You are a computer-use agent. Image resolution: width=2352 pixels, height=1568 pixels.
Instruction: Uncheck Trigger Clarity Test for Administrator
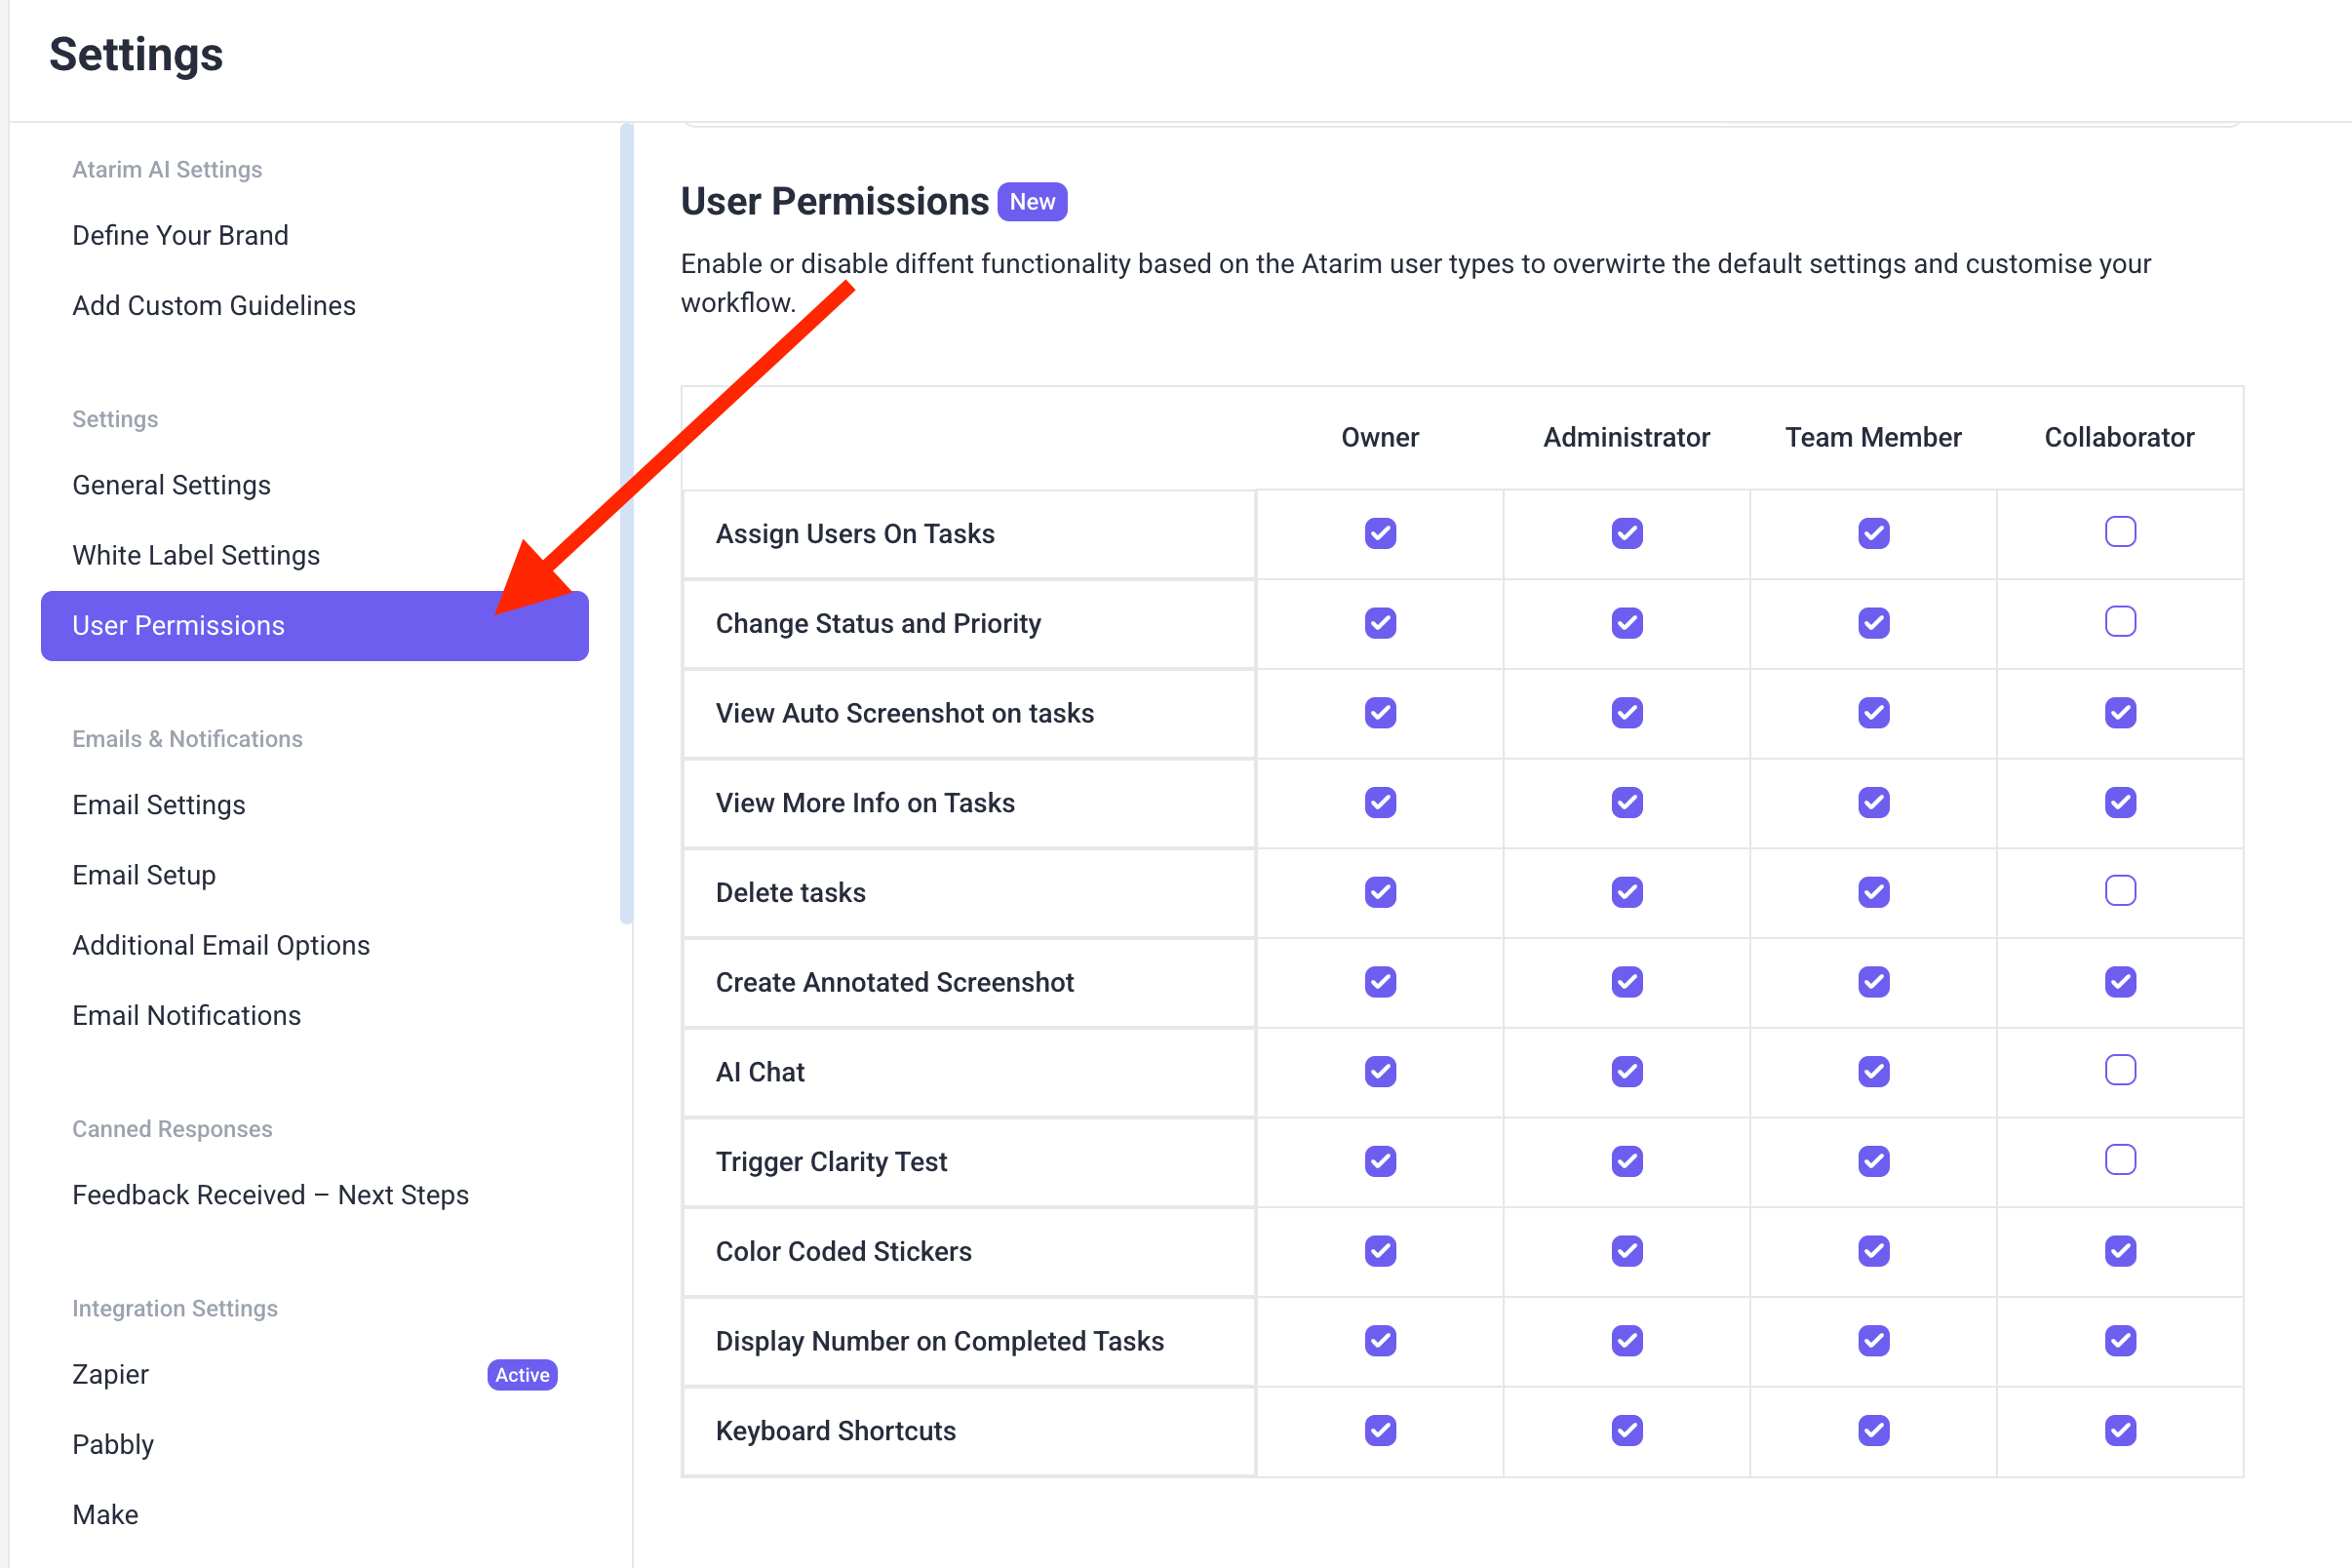pos(1627,1161)
